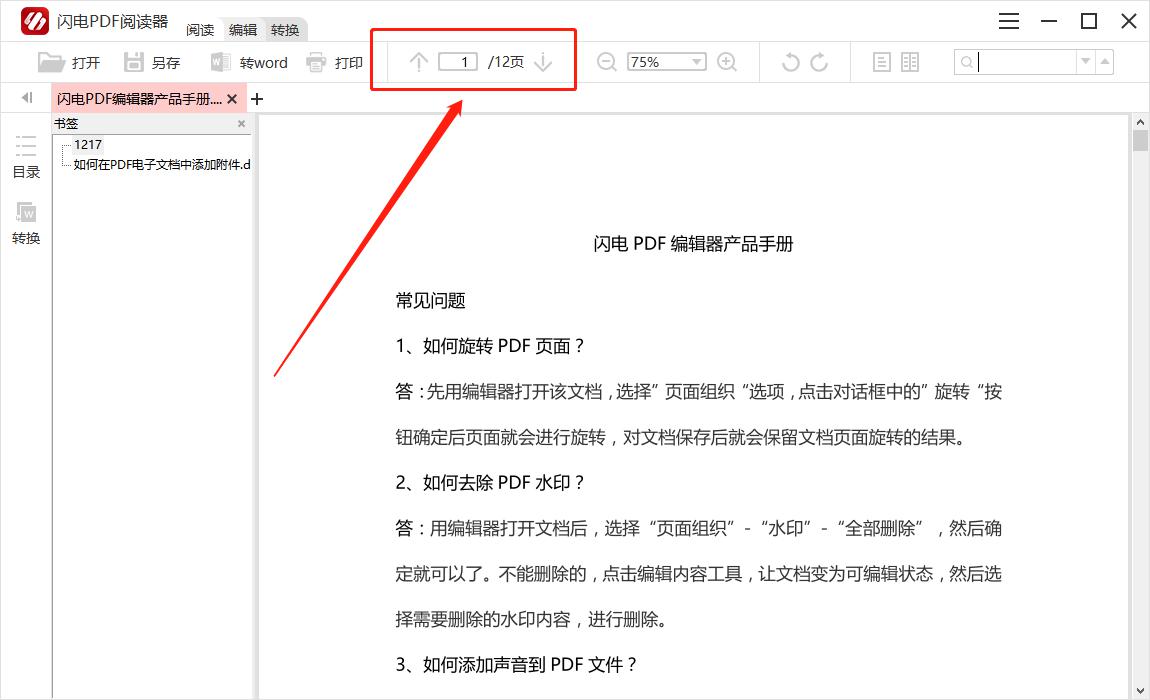1150x700 pixels.
Task: Click the page number input field
Action: 458,62
